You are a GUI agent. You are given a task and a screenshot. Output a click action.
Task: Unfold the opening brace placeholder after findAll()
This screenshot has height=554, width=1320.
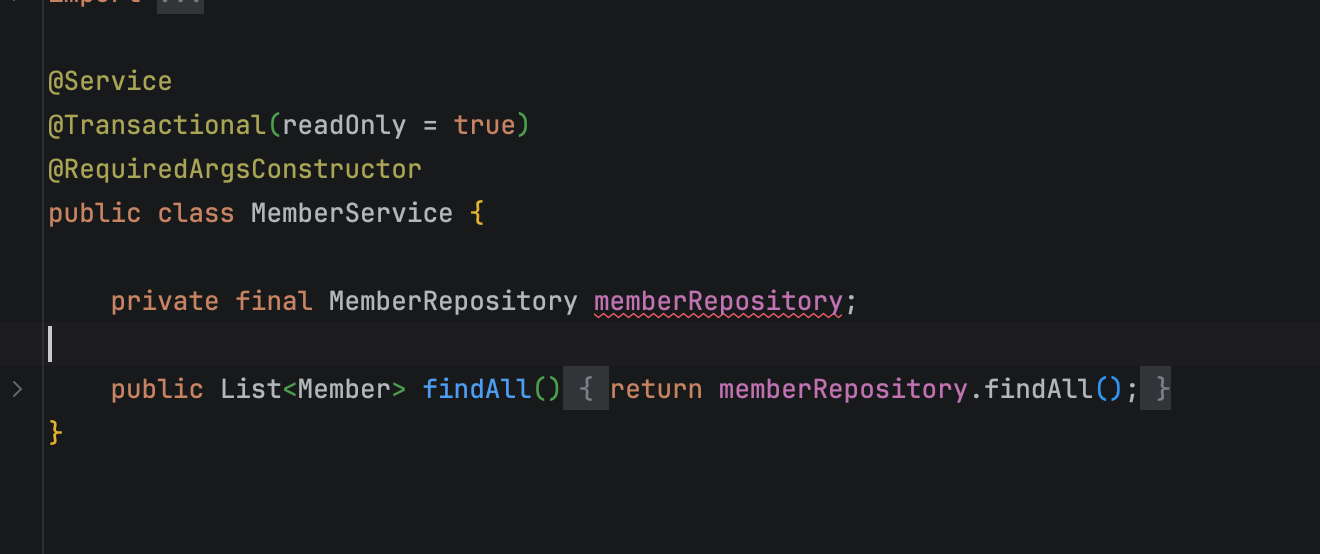587,389
